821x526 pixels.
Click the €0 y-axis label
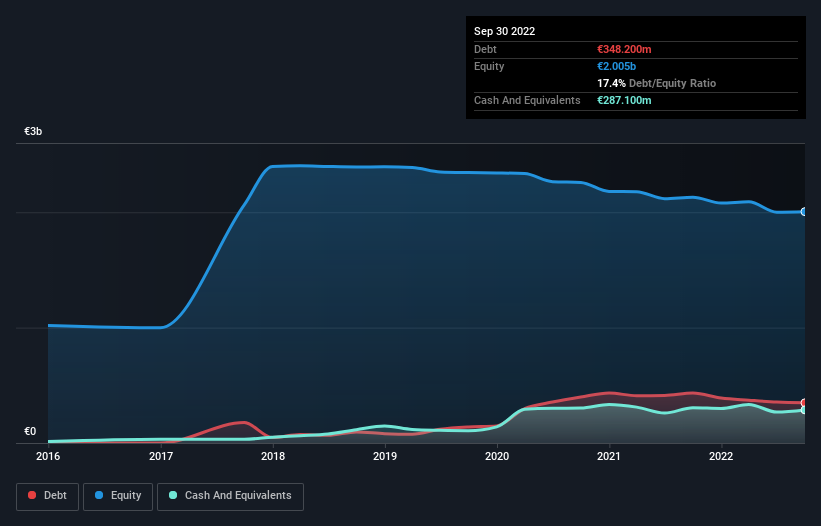(30, 431)
